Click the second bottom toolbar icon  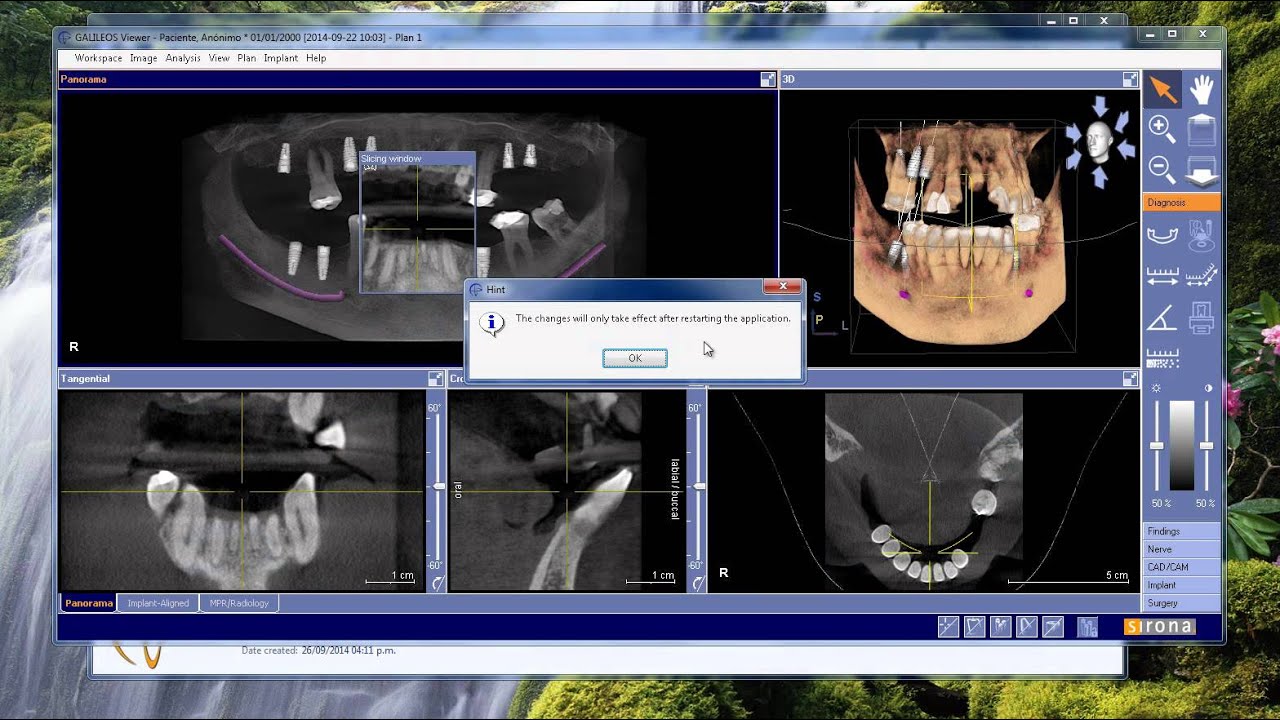pyautogui.click(x=974, y=627)
